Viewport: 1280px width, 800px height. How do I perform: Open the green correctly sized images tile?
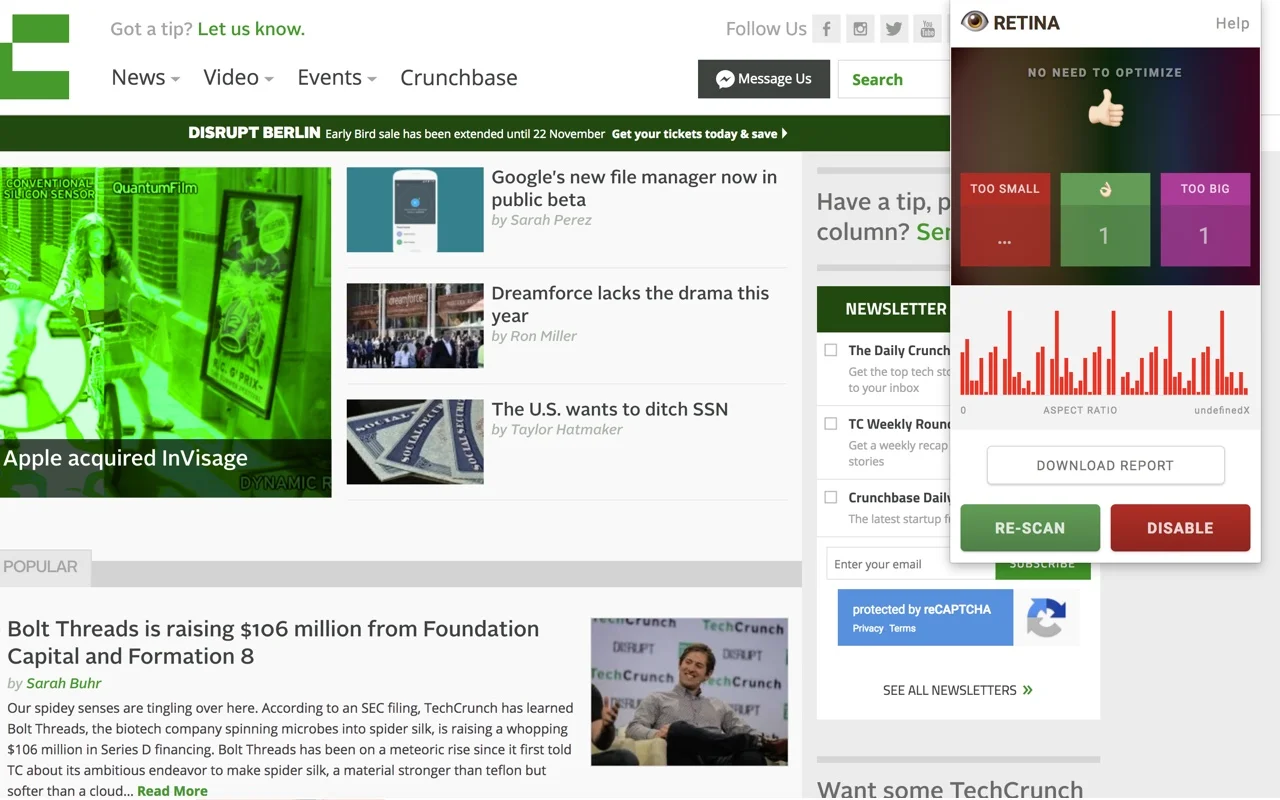coord(1105,219)
